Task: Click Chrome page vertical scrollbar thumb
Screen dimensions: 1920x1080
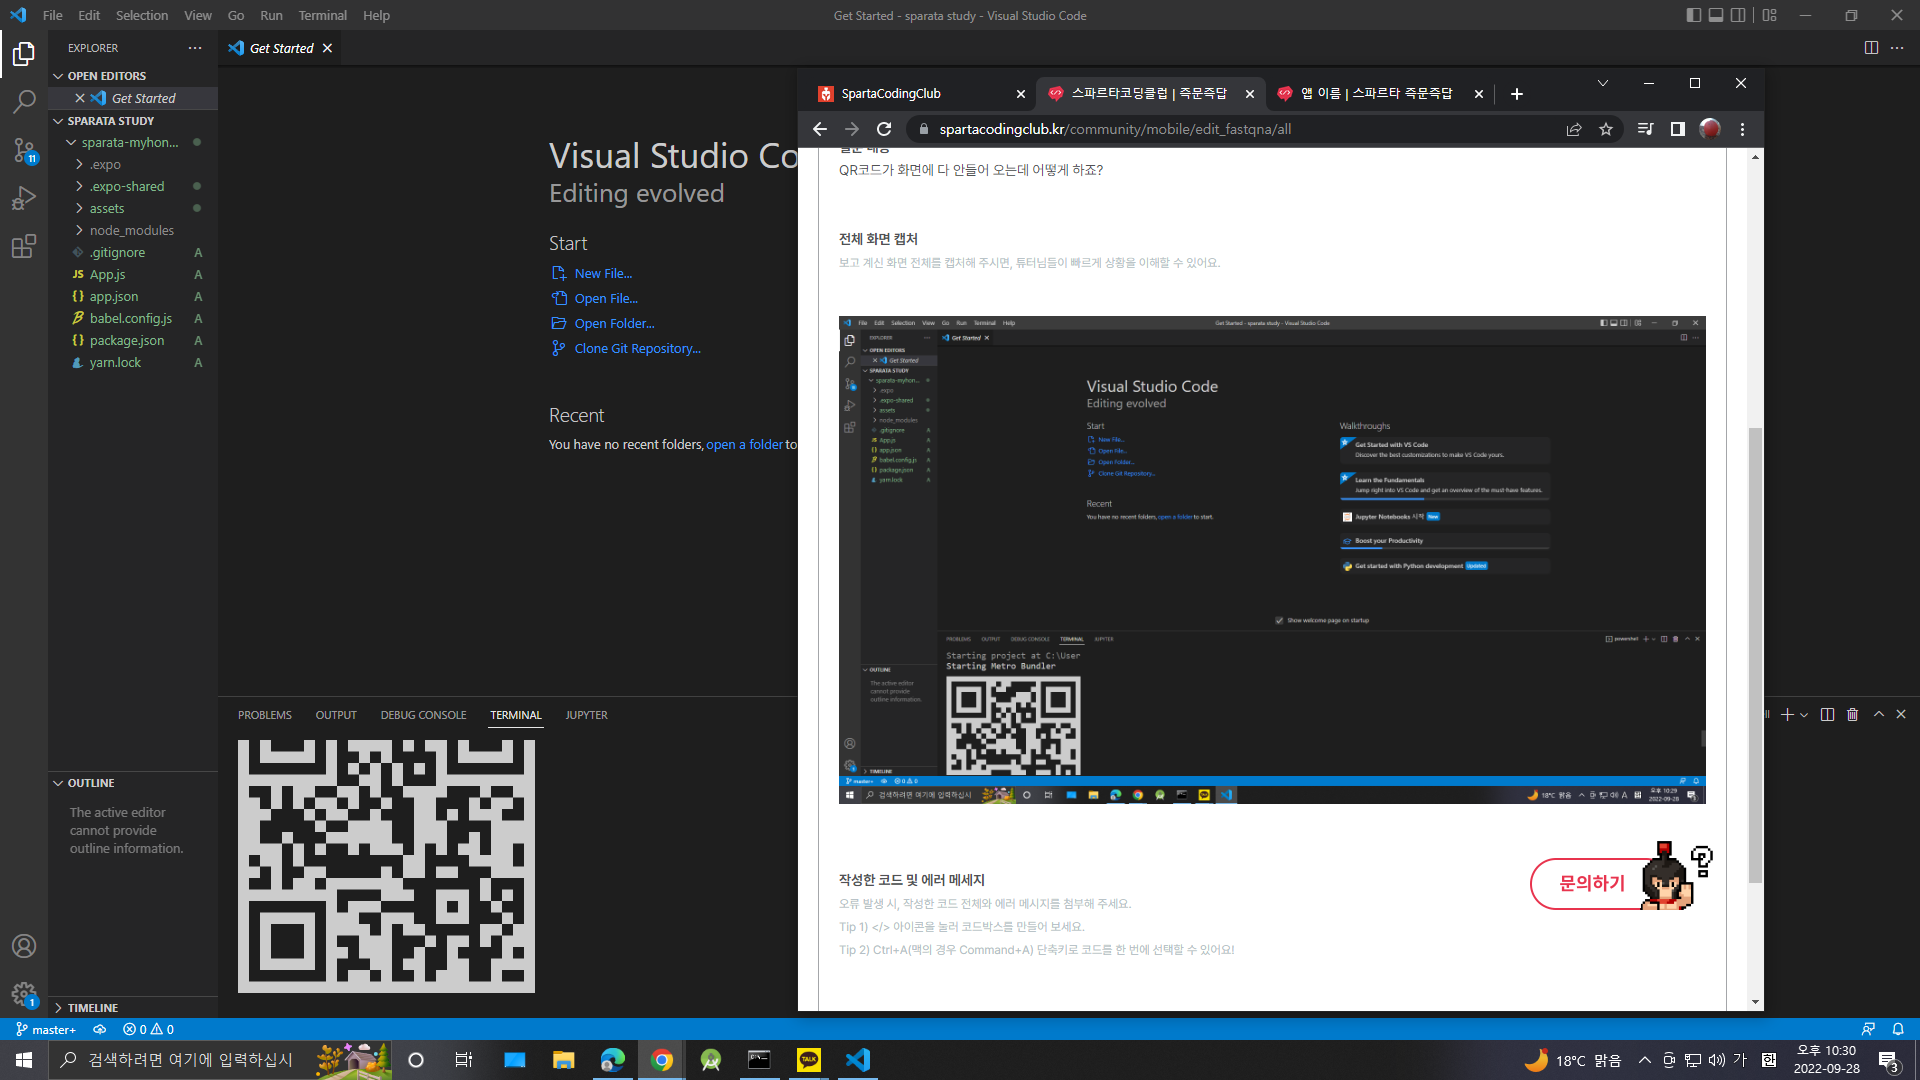Action: click(x=1755, y=655)
